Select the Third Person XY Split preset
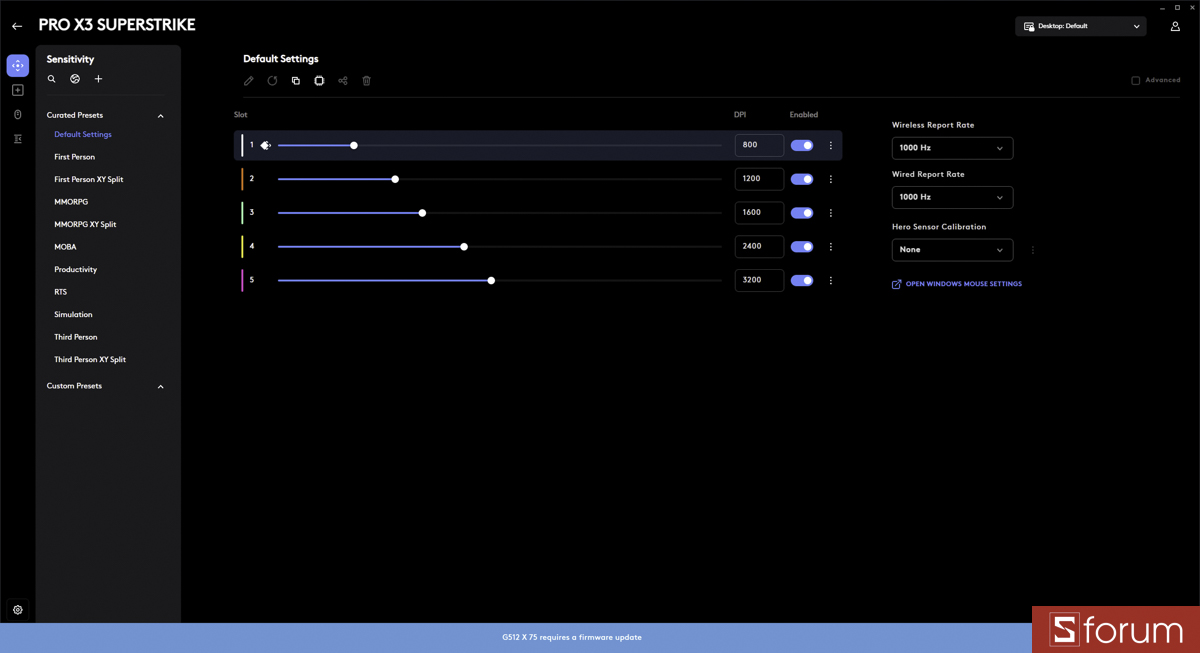Viewport: 1200px width, 653px height. coord(90,360)
